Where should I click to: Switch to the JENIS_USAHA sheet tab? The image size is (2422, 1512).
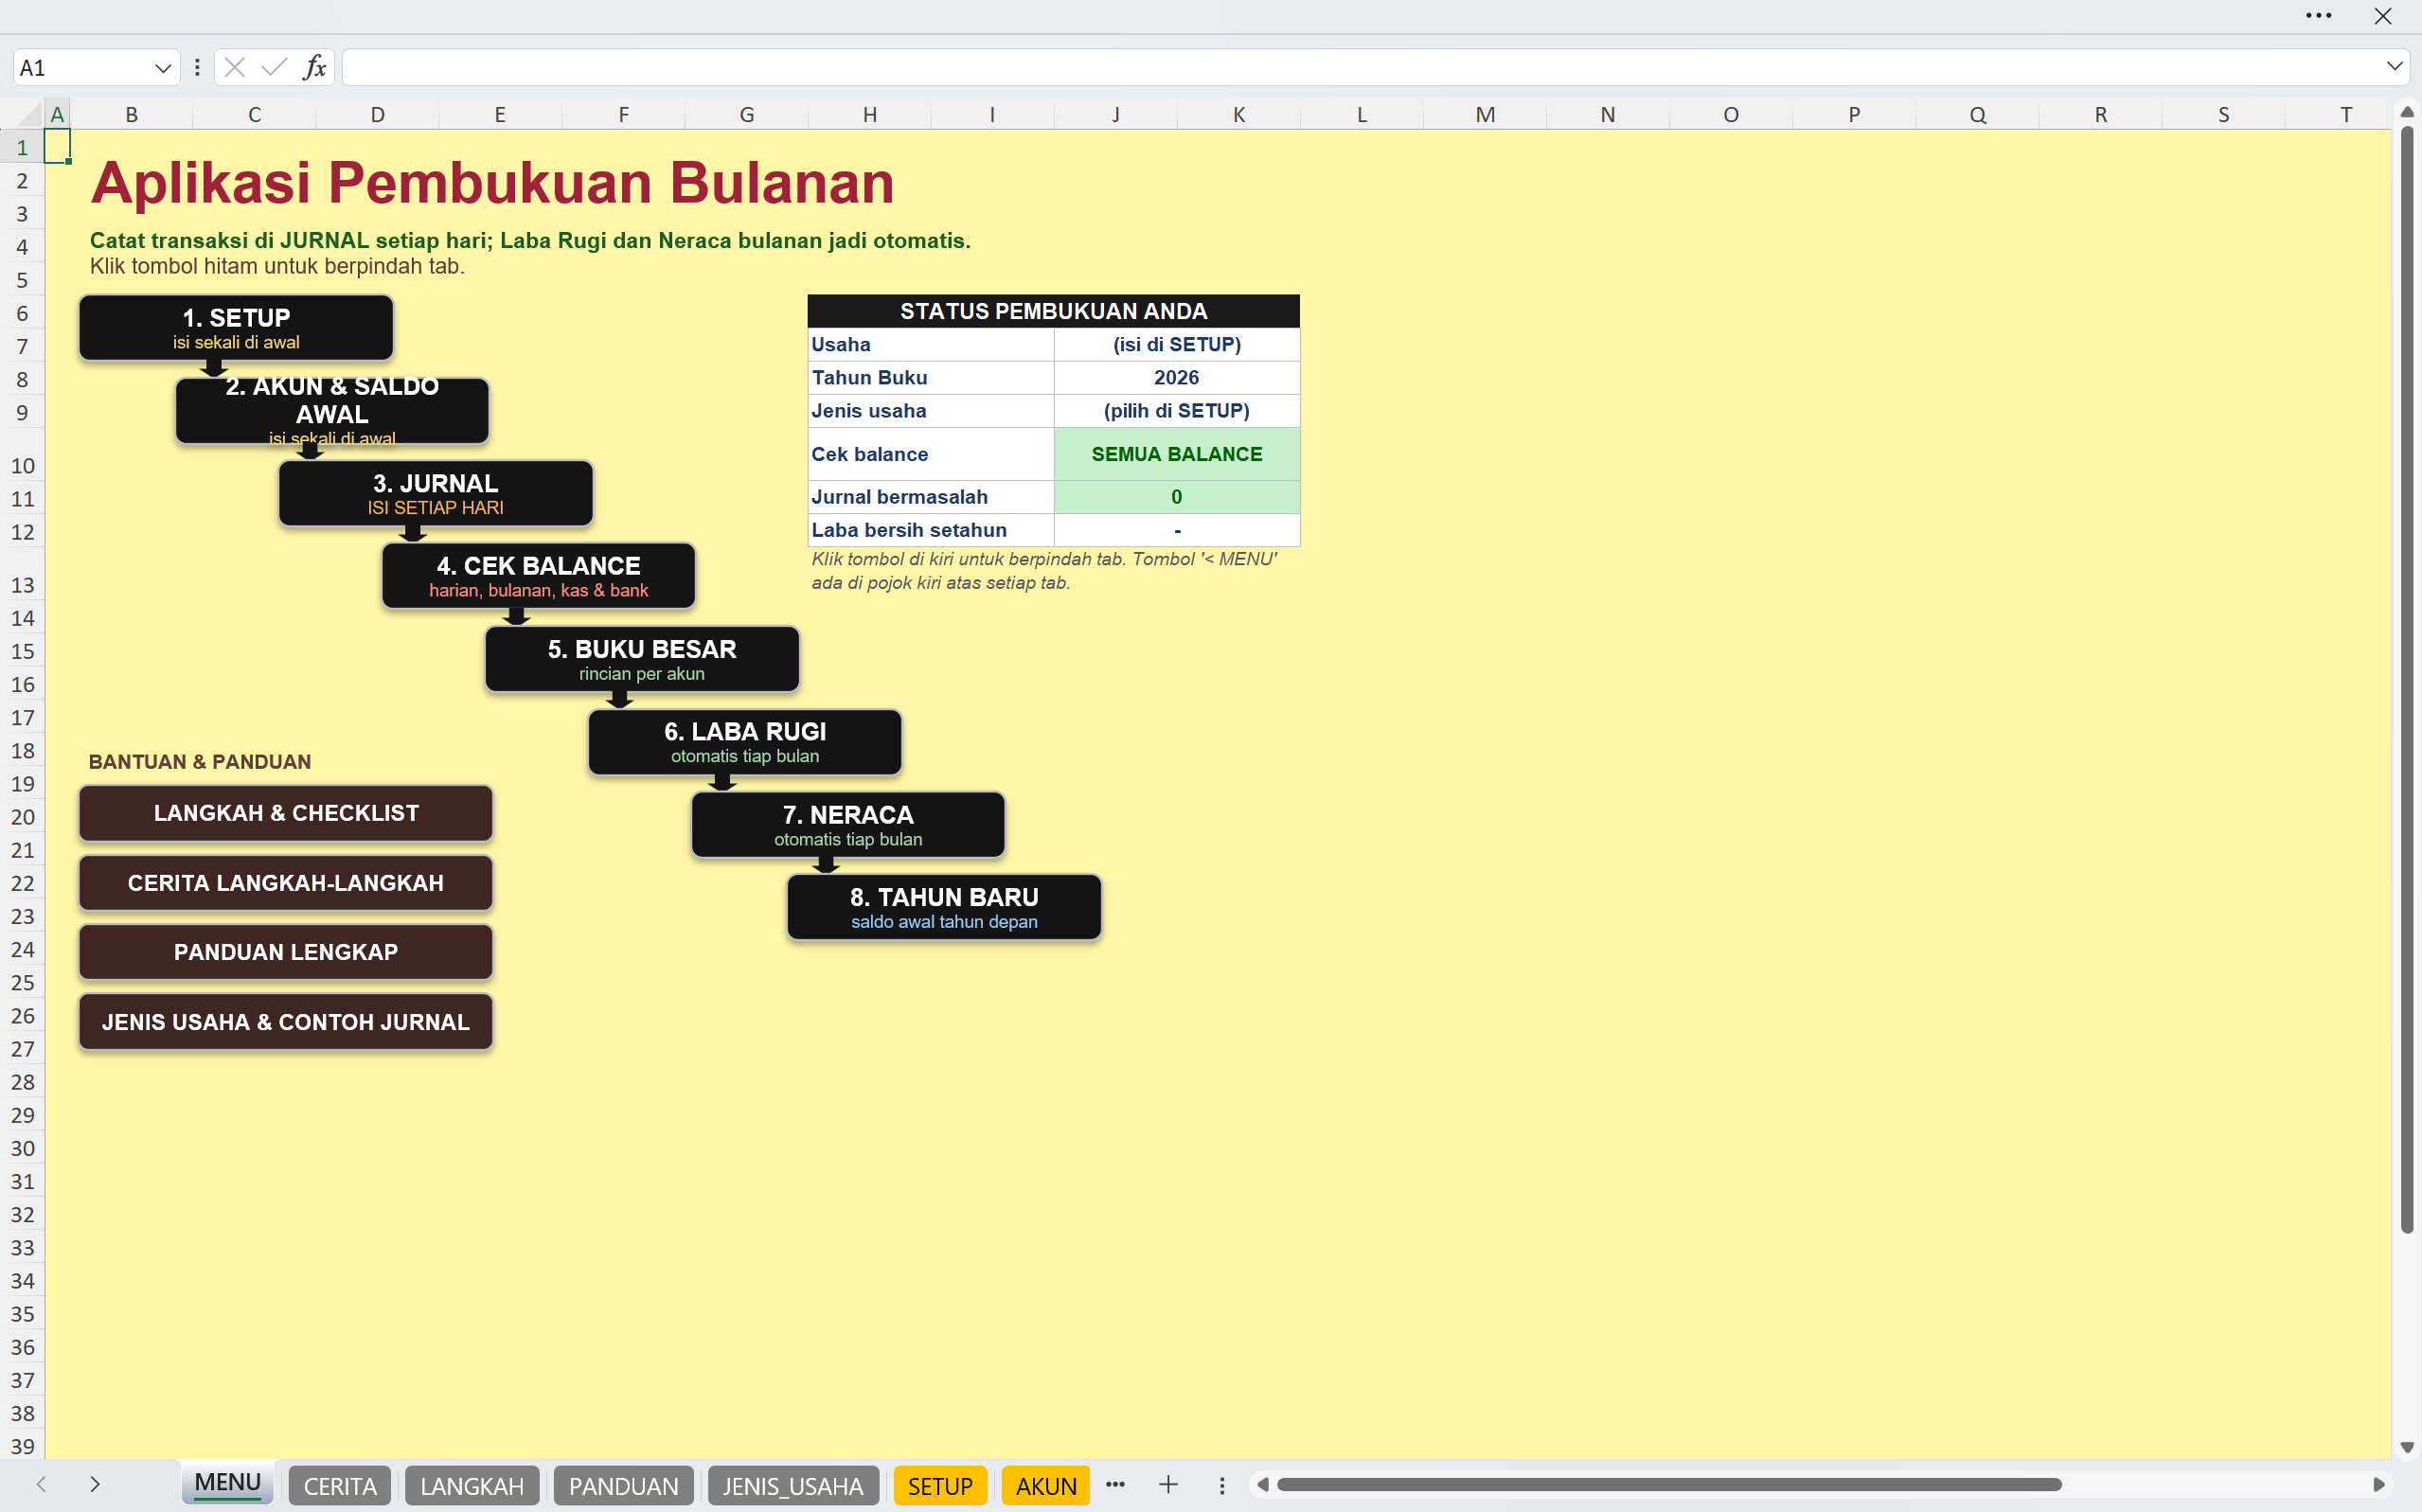point(793,1486)
